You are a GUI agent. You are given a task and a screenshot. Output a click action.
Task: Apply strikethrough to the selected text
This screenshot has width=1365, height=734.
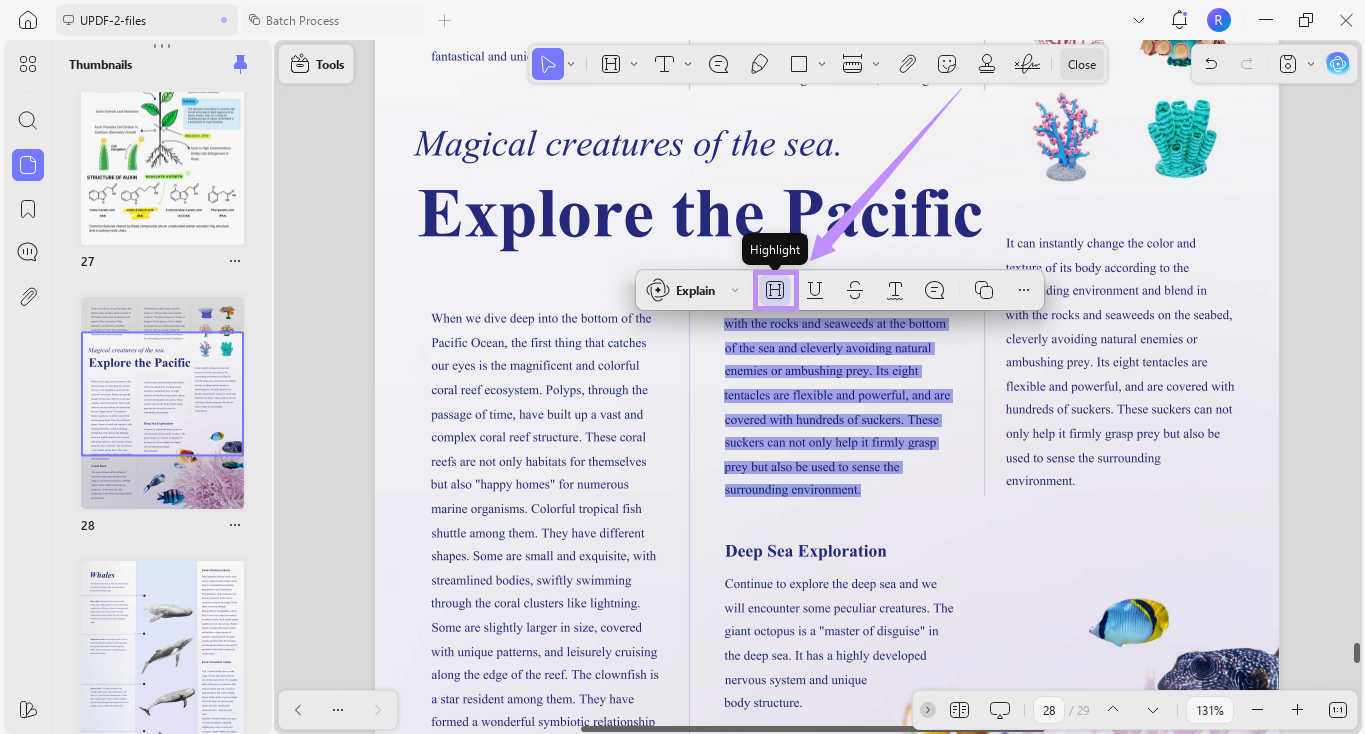tap(855, 290)
